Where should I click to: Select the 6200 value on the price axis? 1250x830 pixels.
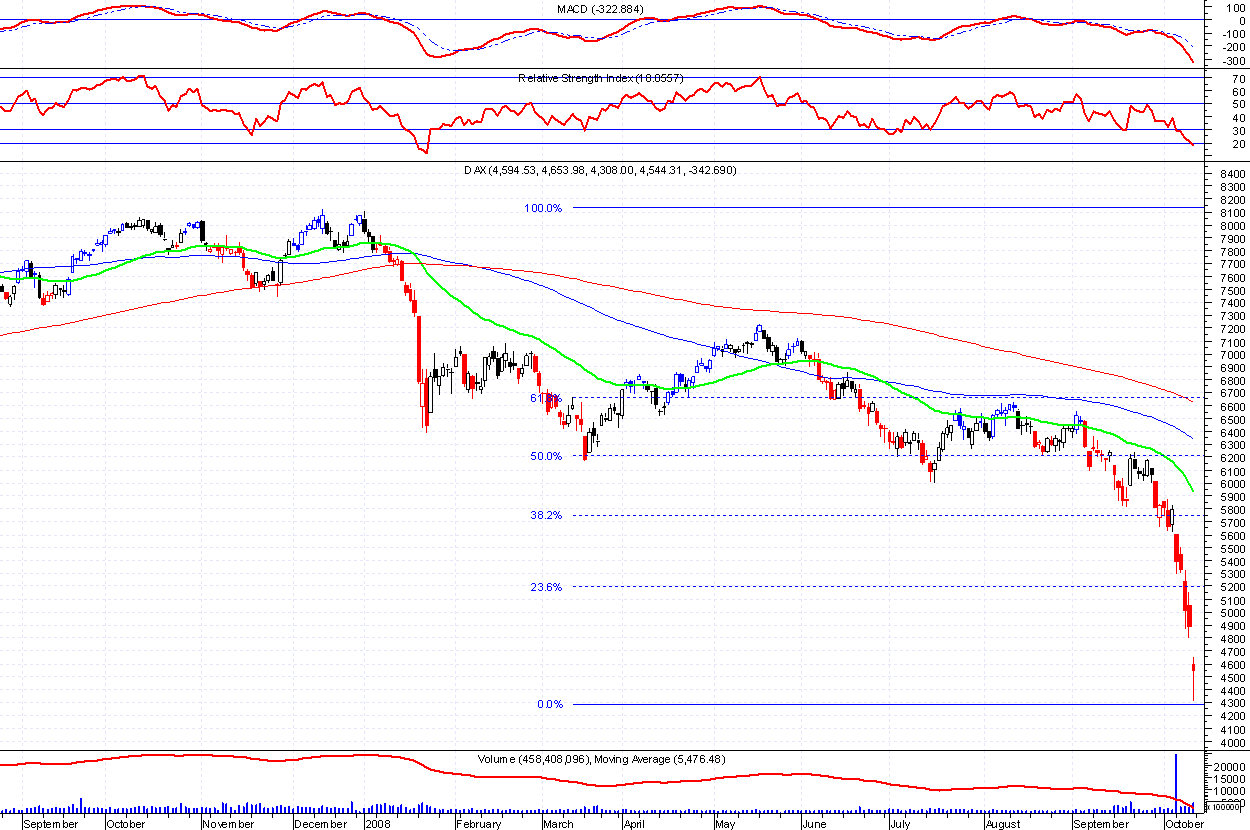click(x=1231, y=459)
